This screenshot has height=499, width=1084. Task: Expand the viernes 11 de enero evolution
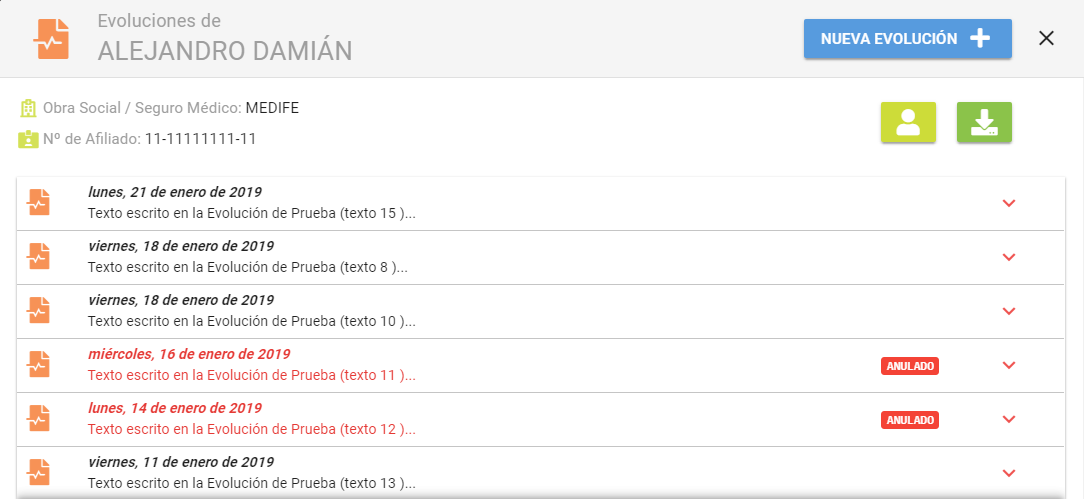point(1009,473)
